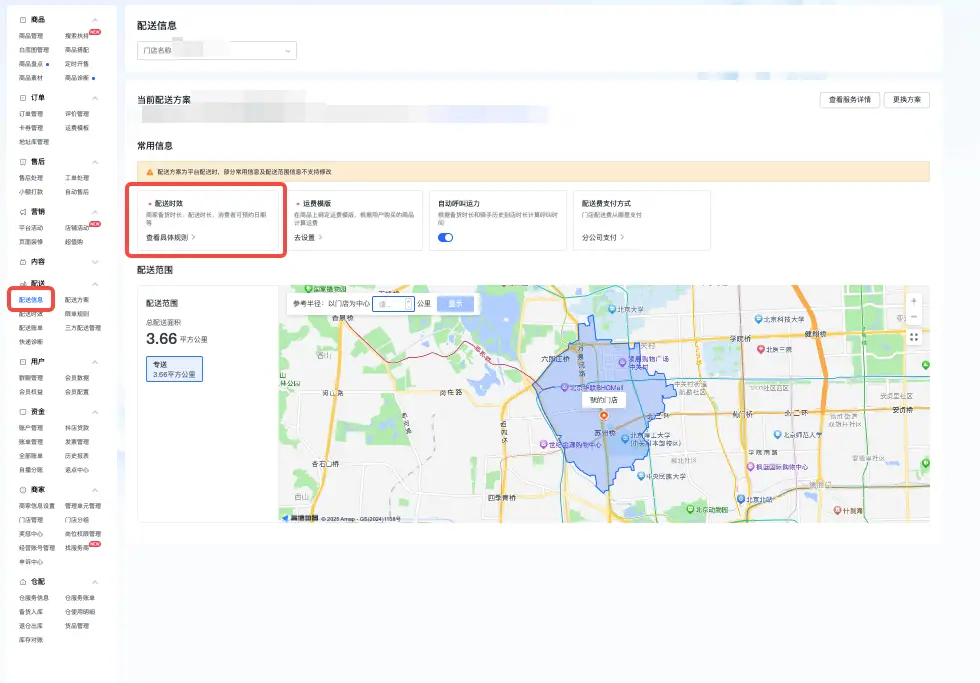Click the 内容 section icon in sidebar
Image resolution: width=980 pixels, height=683 pixels.
[x=23, y=262]
